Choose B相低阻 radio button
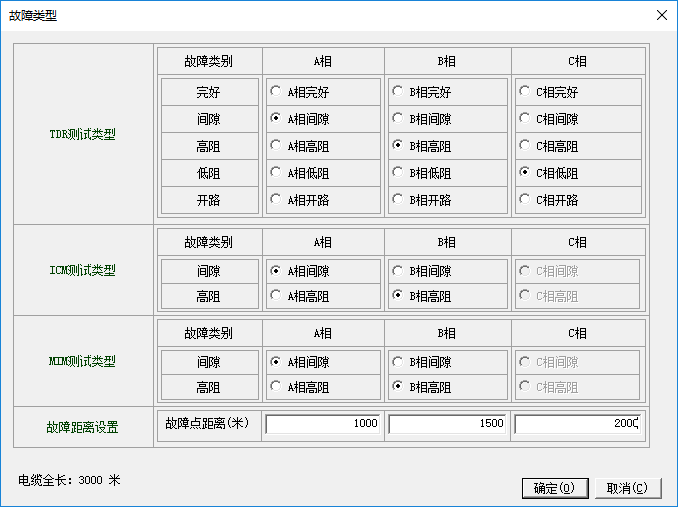This screenshot has width=678, height=507. click(x=399, y=173)
